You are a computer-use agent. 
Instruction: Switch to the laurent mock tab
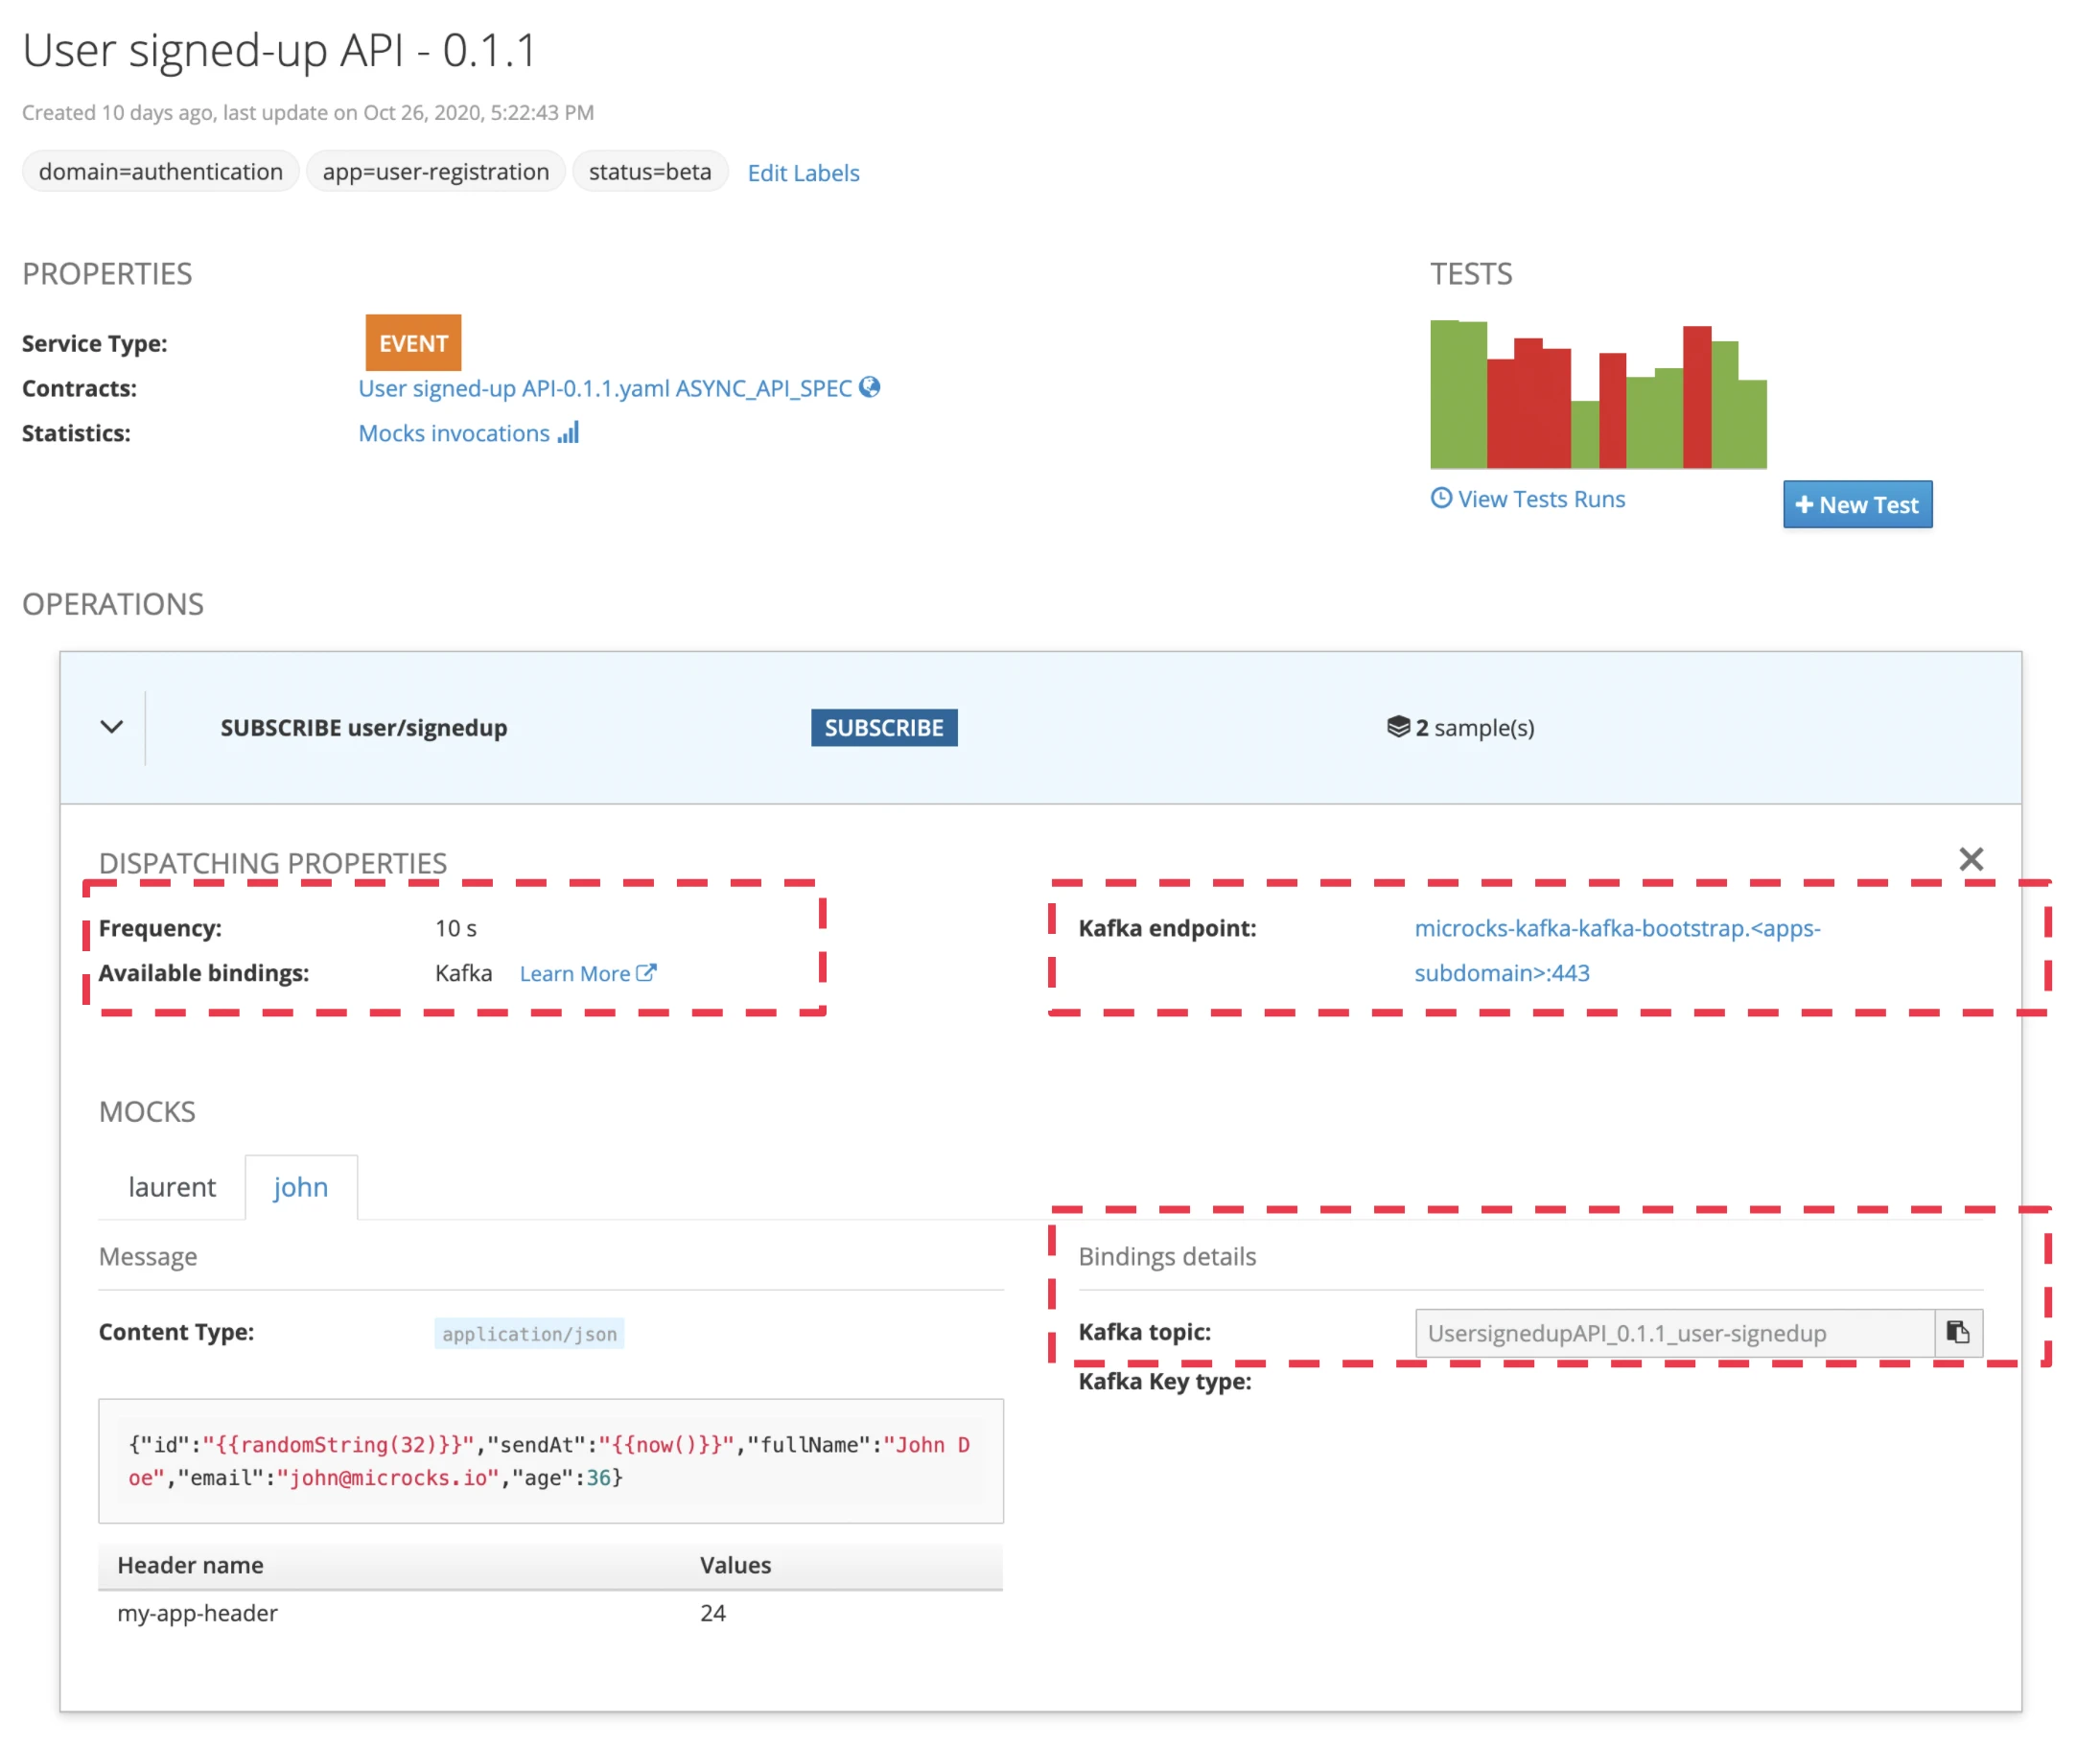[x=171, y=1187]
